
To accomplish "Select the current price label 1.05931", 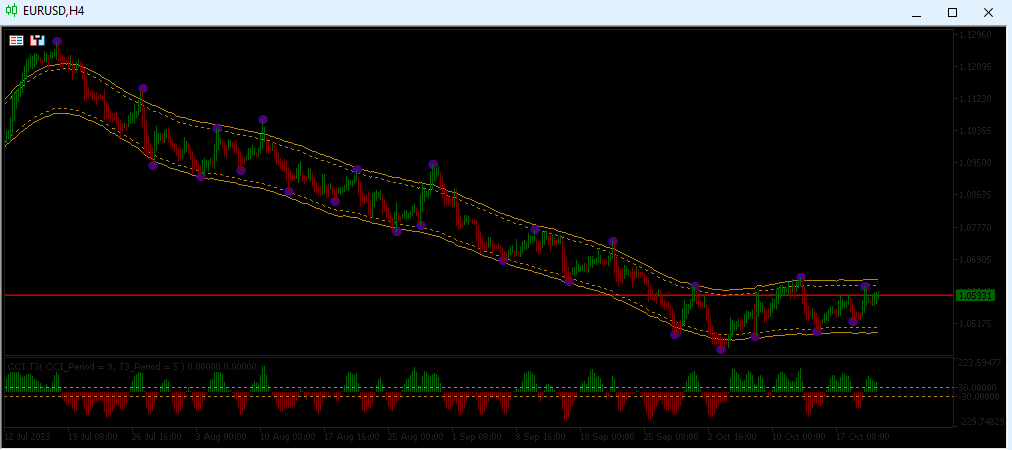I will coord(975,295).
